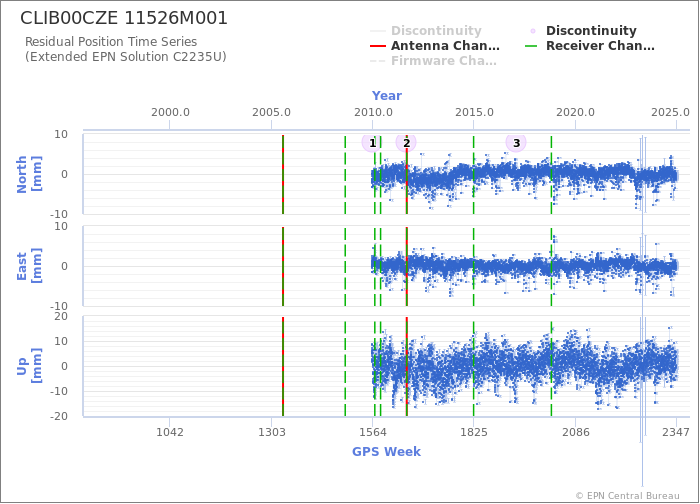This screenshot has height=504, width=700.
Task: Click the GPS week 2086 tick label
Action: click(x=575, y=432)
